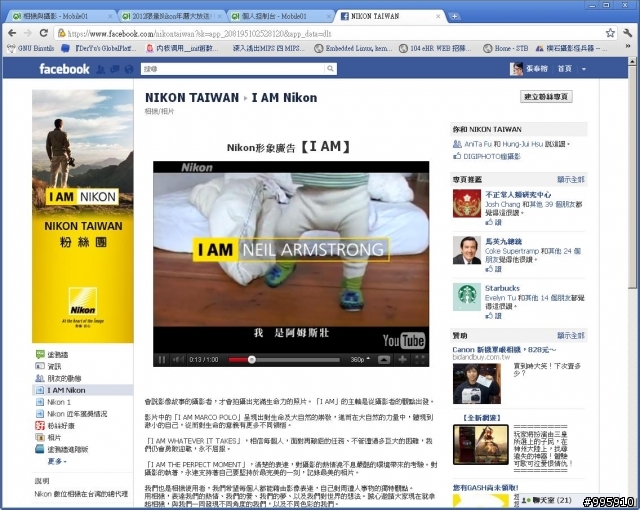Expand more sidebar items with 更多
This screenshot has height=510, width=640.
click(x=57, y=461)
